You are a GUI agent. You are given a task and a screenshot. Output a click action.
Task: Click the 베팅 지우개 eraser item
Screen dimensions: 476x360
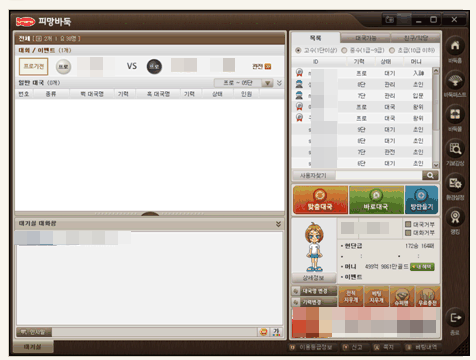377,296
